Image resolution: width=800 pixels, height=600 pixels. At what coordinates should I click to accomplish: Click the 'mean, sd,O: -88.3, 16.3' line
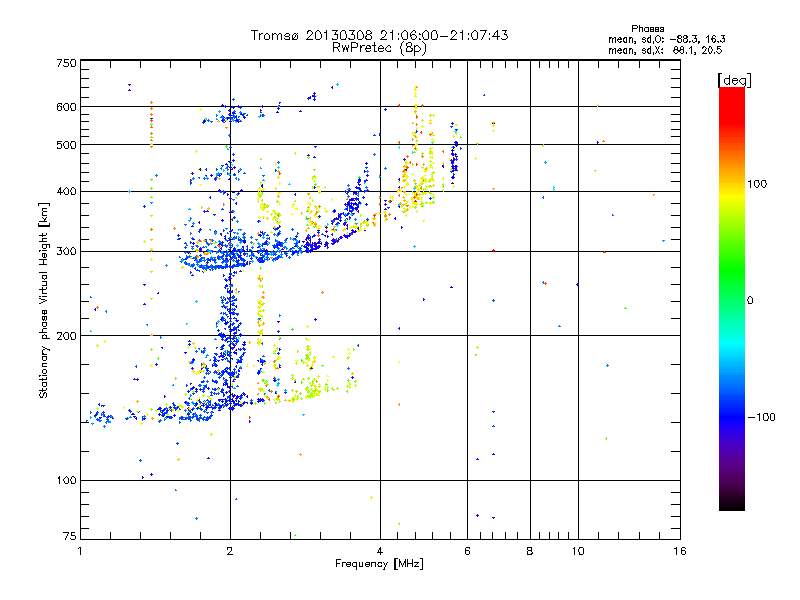pos(666,39)
